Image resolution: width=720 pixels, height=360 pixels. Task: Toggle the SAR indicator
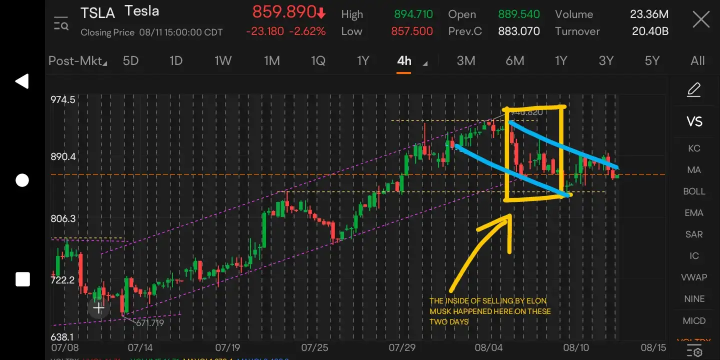coord(694,235)
